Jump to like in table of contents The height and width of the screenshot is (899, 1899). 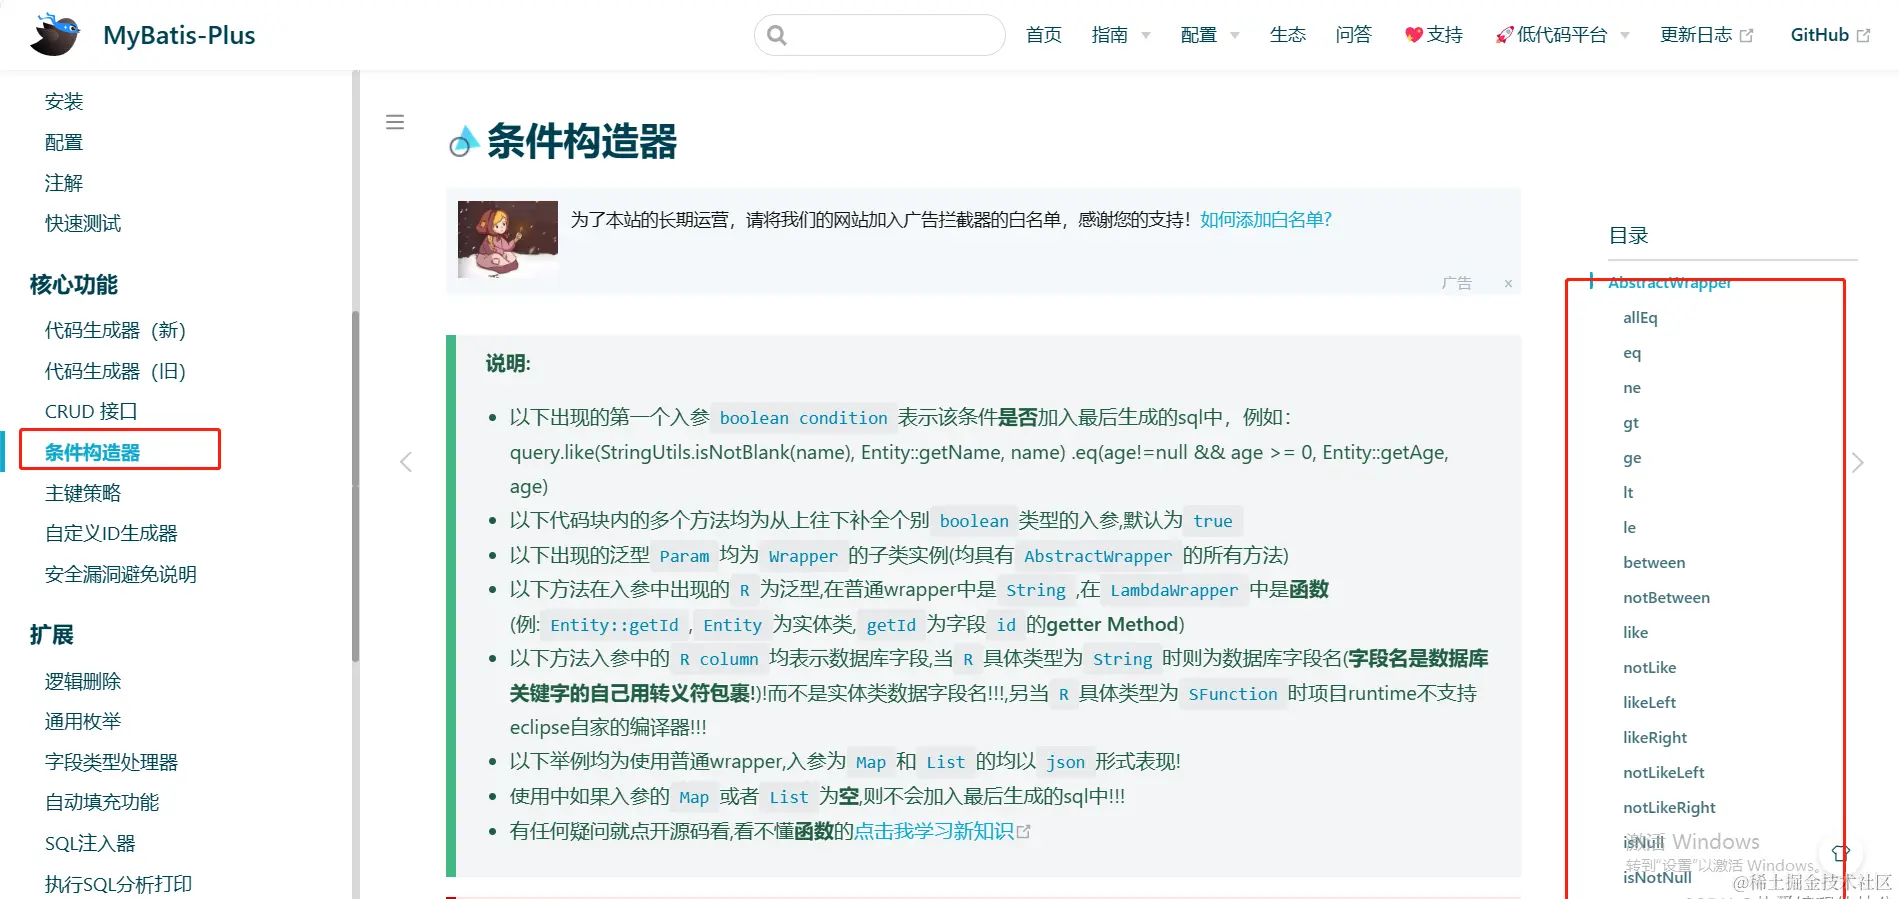tap(1636, 633)
